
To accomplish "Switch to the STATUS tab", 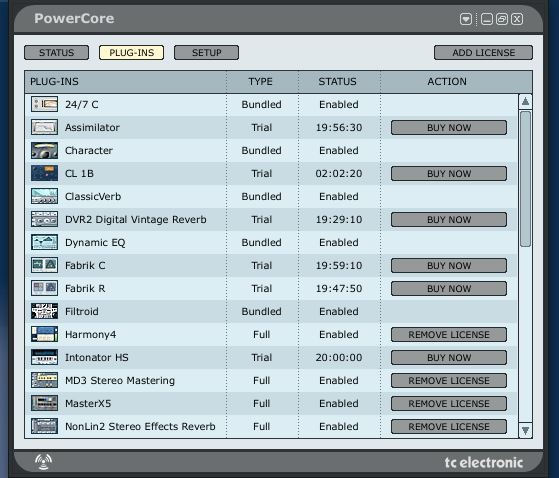I will [56, 53].
